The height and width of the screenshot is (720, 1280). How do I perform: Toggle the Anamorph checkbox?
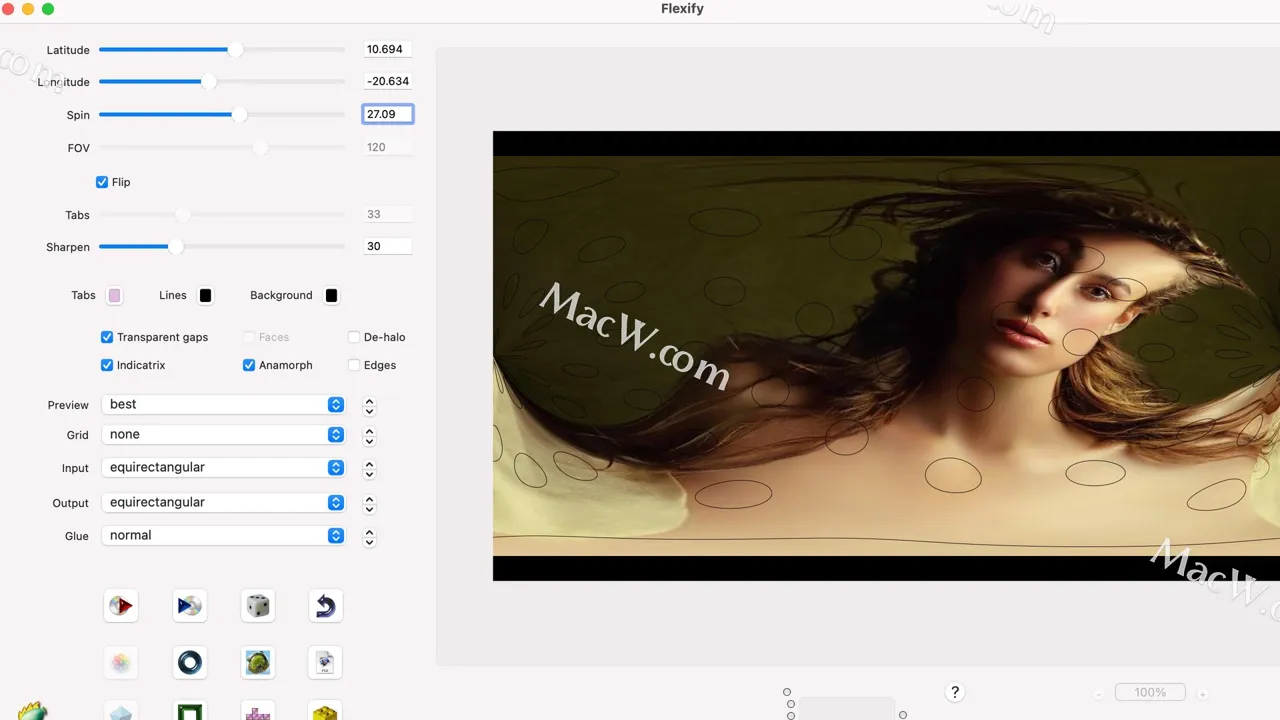(249, 365)
